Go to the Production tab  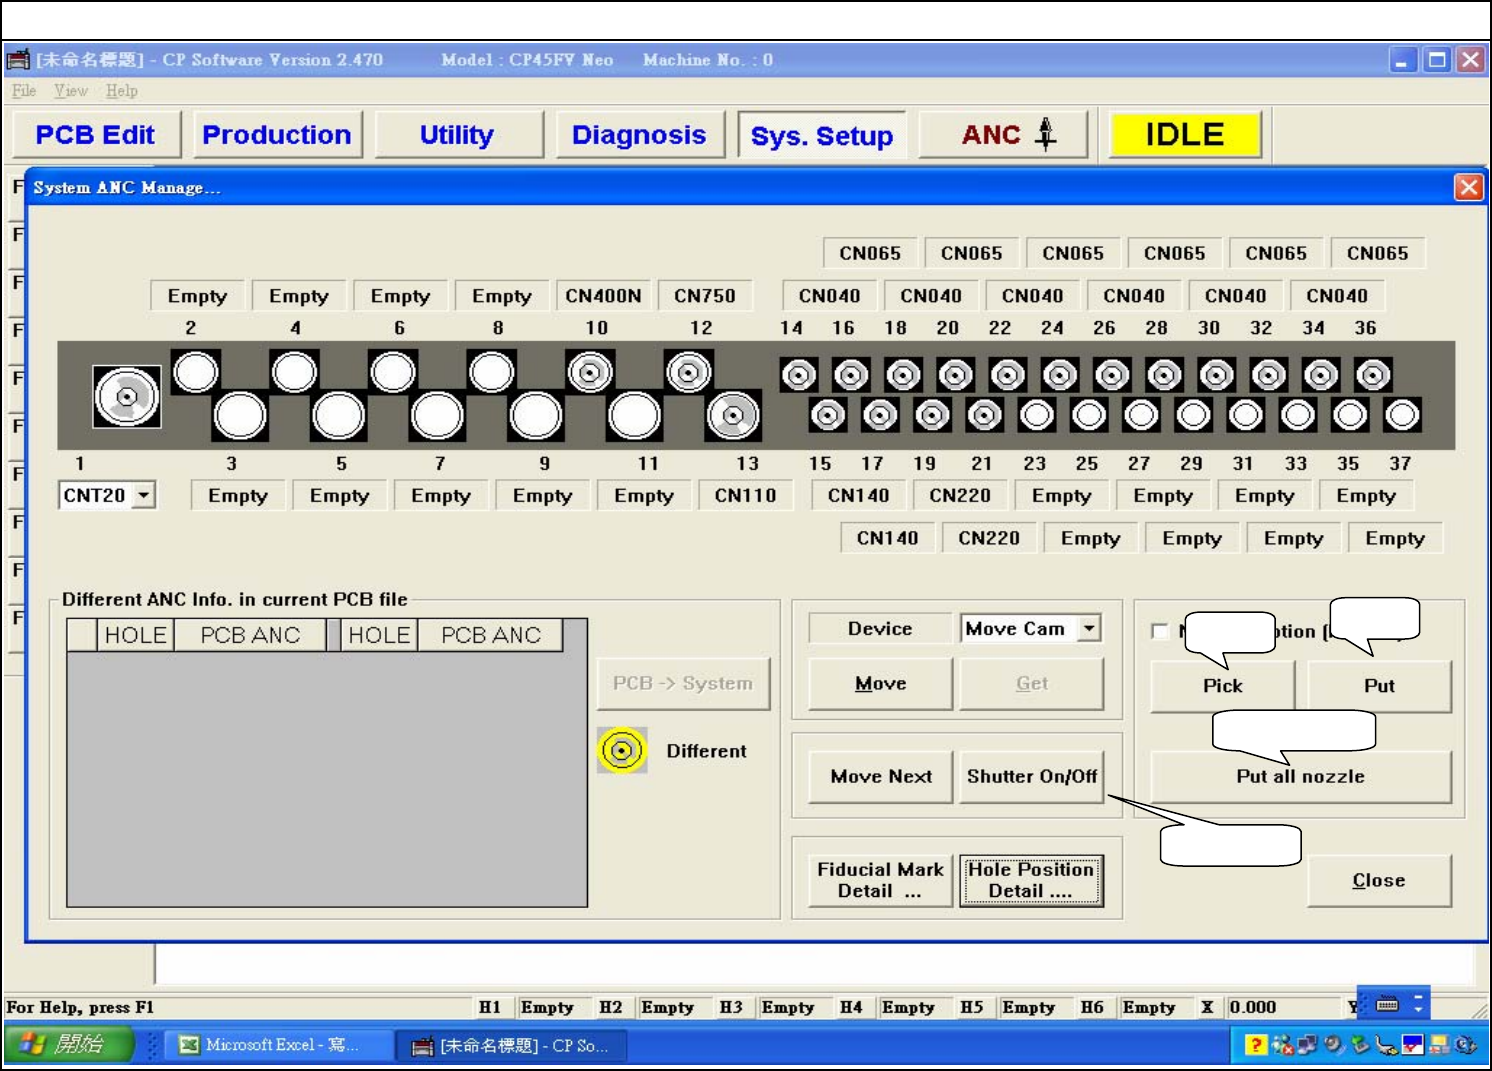pyautogui.click(x=276, y=135)
